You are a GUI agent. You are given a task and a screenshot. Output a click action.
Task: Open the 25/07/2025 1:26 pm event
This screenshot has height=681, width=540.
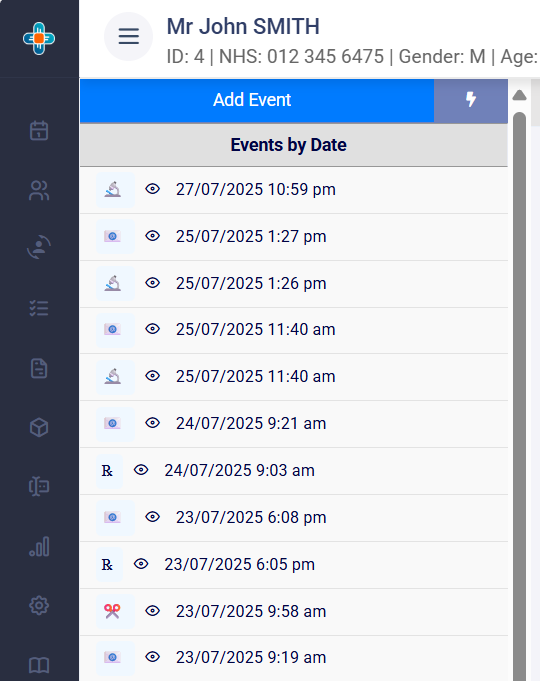pos(294,284)
